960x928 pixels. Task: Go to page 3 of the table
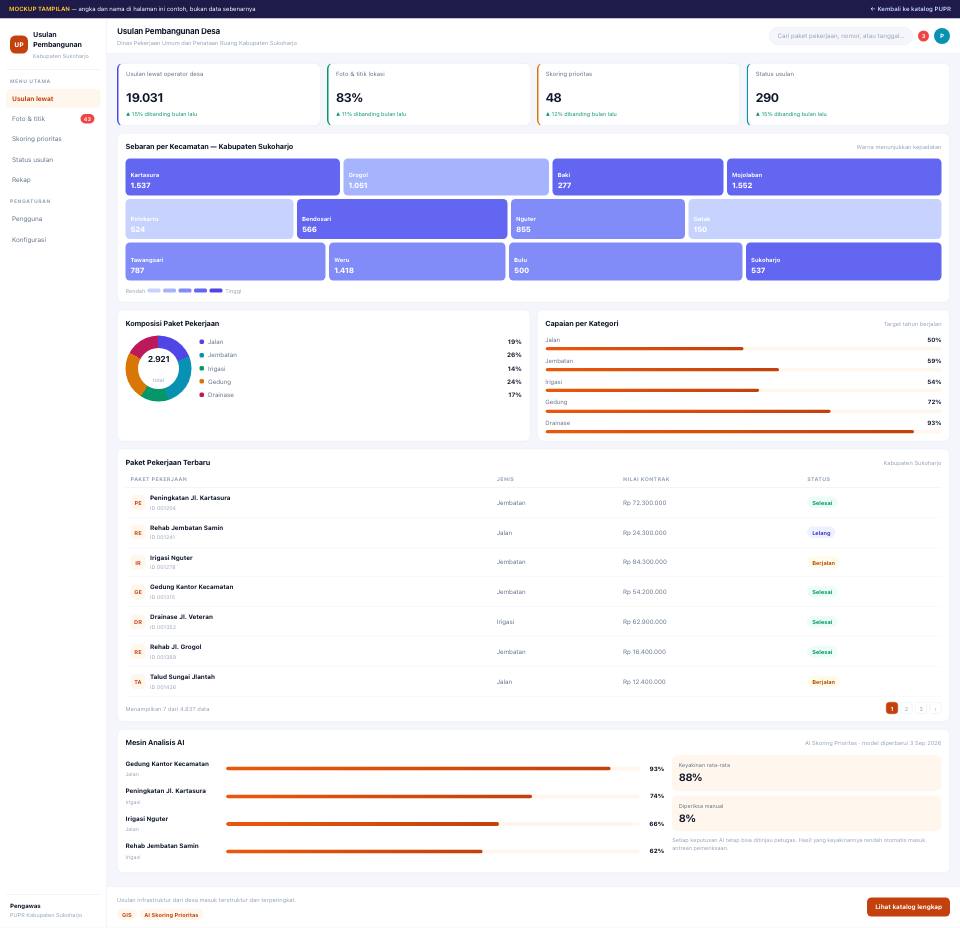(921, 709)
